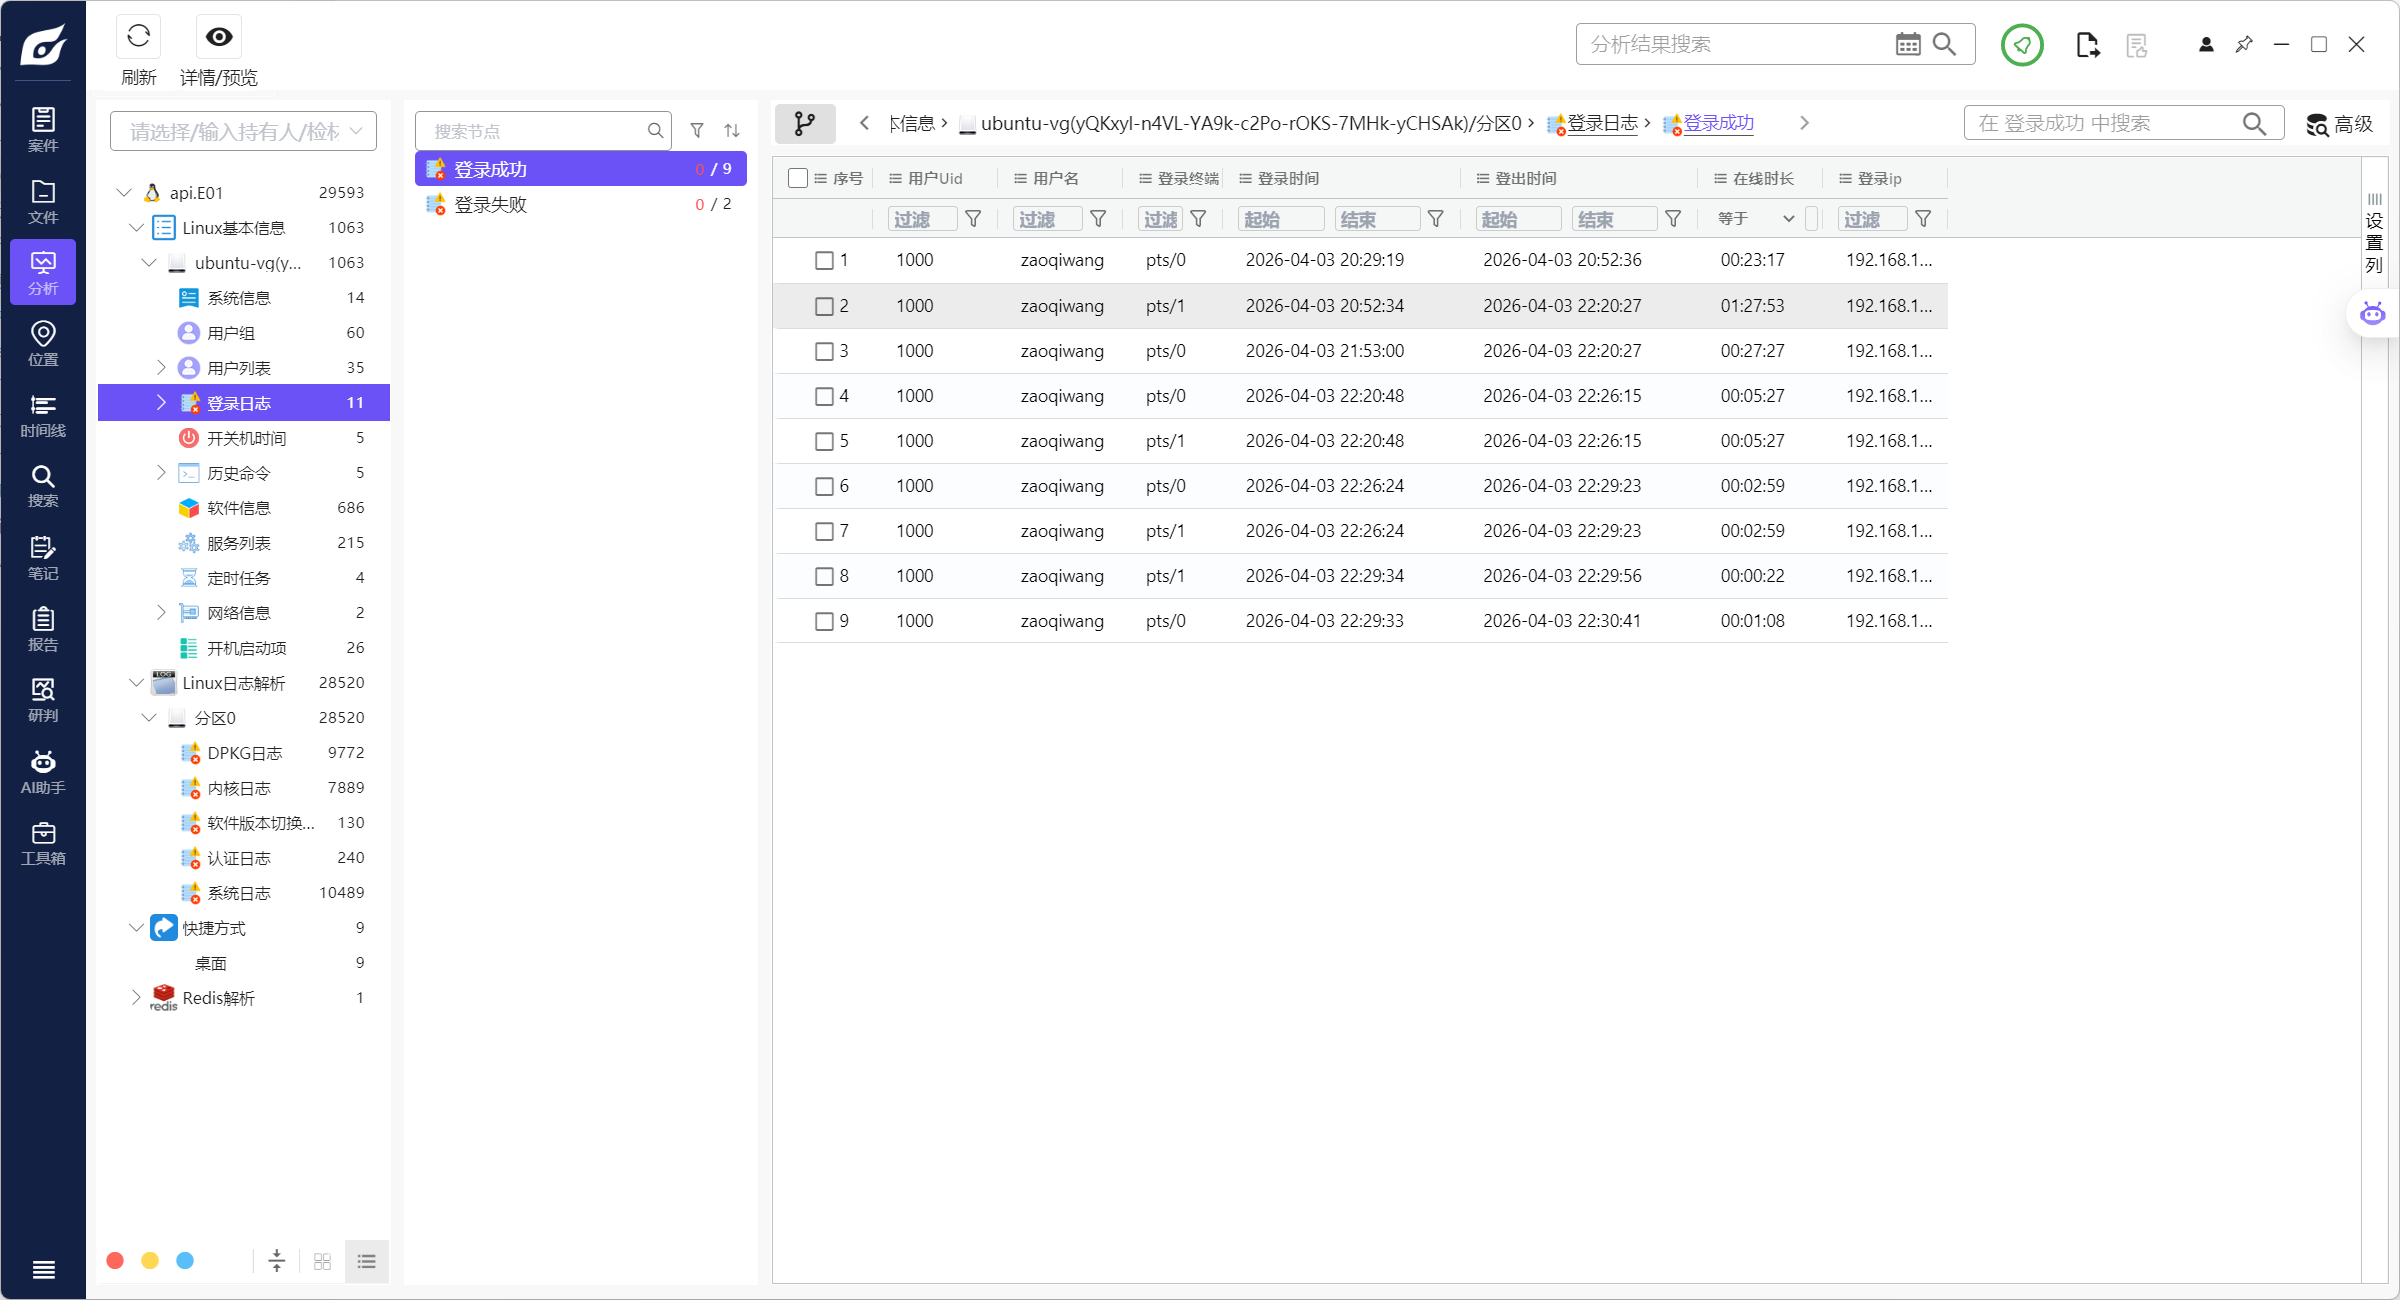Screen dimensions: 2400x1300
Task: Click the refresh (刷新) toolbar icon
Action: tap(138, 38)
